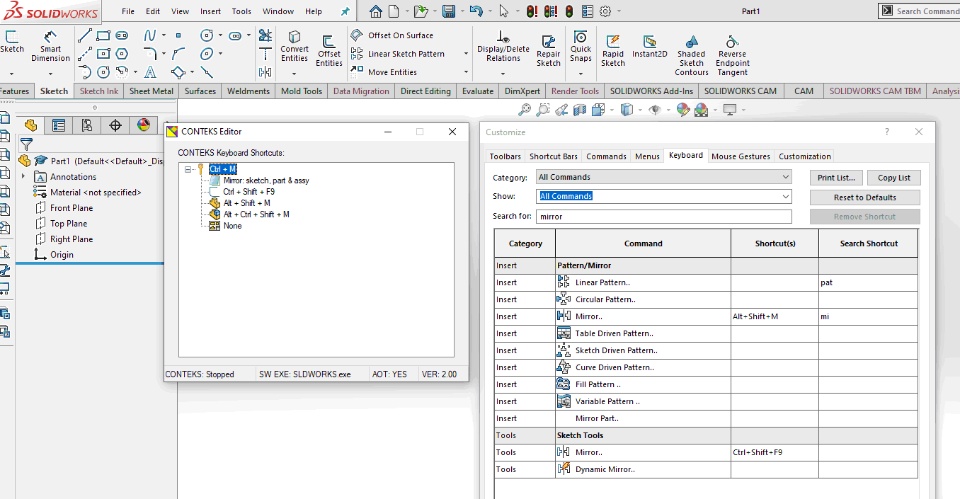Image resolution: width=960 pixels, height=499 pixels.
Task: Launch Repair Sketch
Action: (548, 50)
